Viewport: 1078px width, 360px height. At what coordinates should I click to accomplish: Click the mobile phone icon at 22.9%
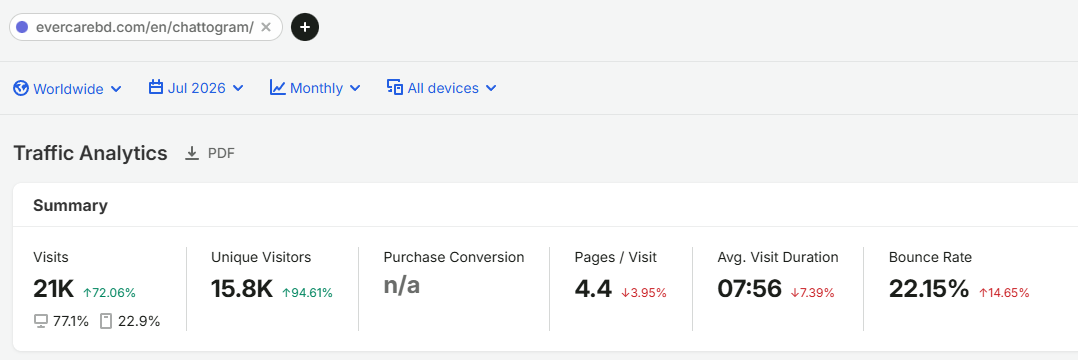point(105,321)
